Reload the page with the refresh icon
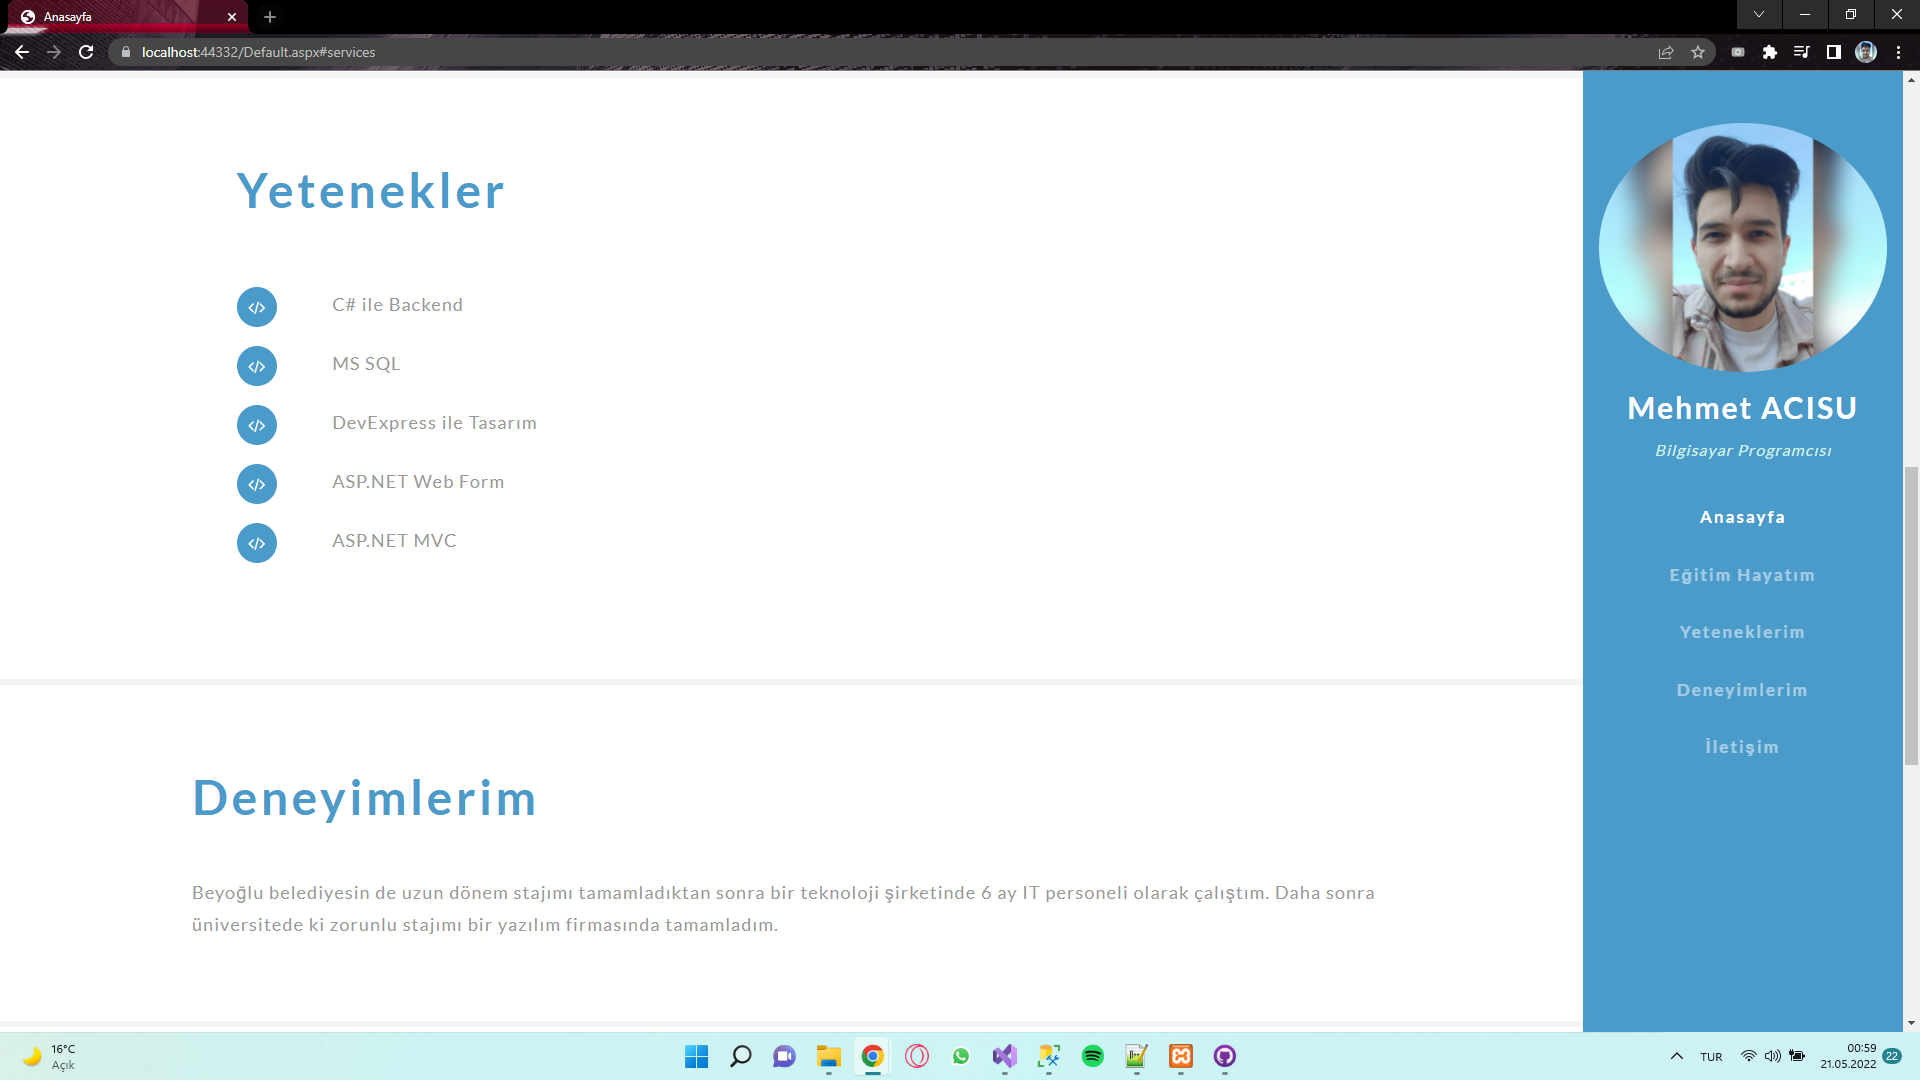Viewport: 1920px width, 1080px height. pyautogui.click(x=86, y=52)
